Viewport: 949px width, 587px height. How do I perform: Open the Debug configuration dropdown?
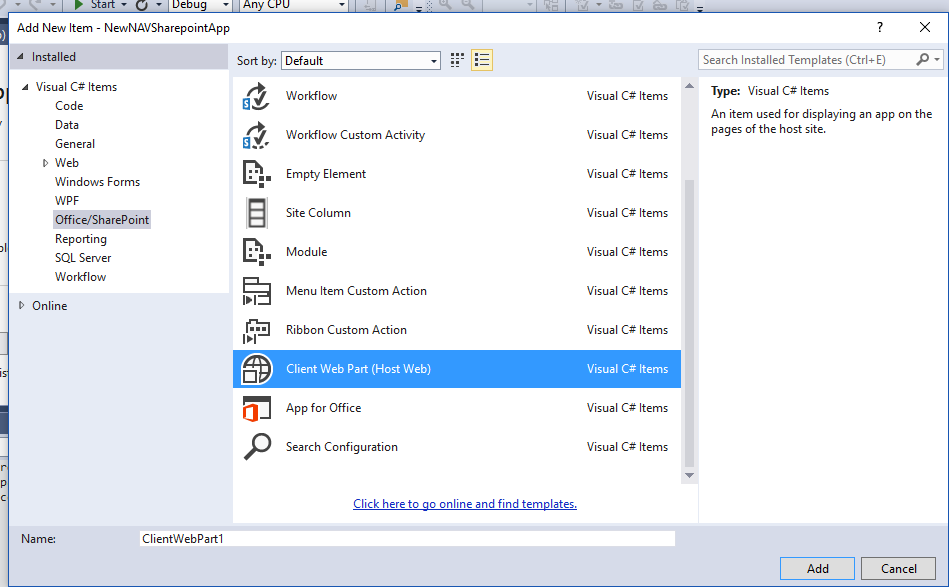tap(200, 5)
